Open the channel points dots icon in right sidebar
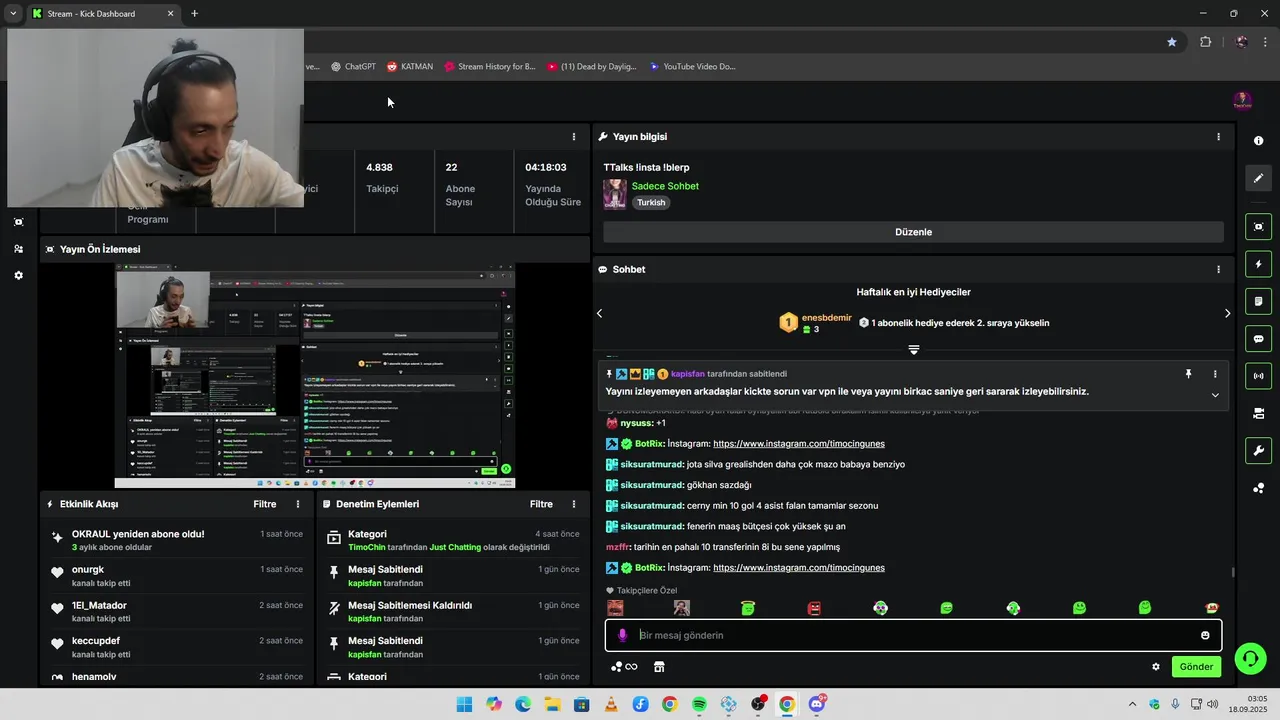Viewport: 1280px width, 720px height. click(1258, 488)
